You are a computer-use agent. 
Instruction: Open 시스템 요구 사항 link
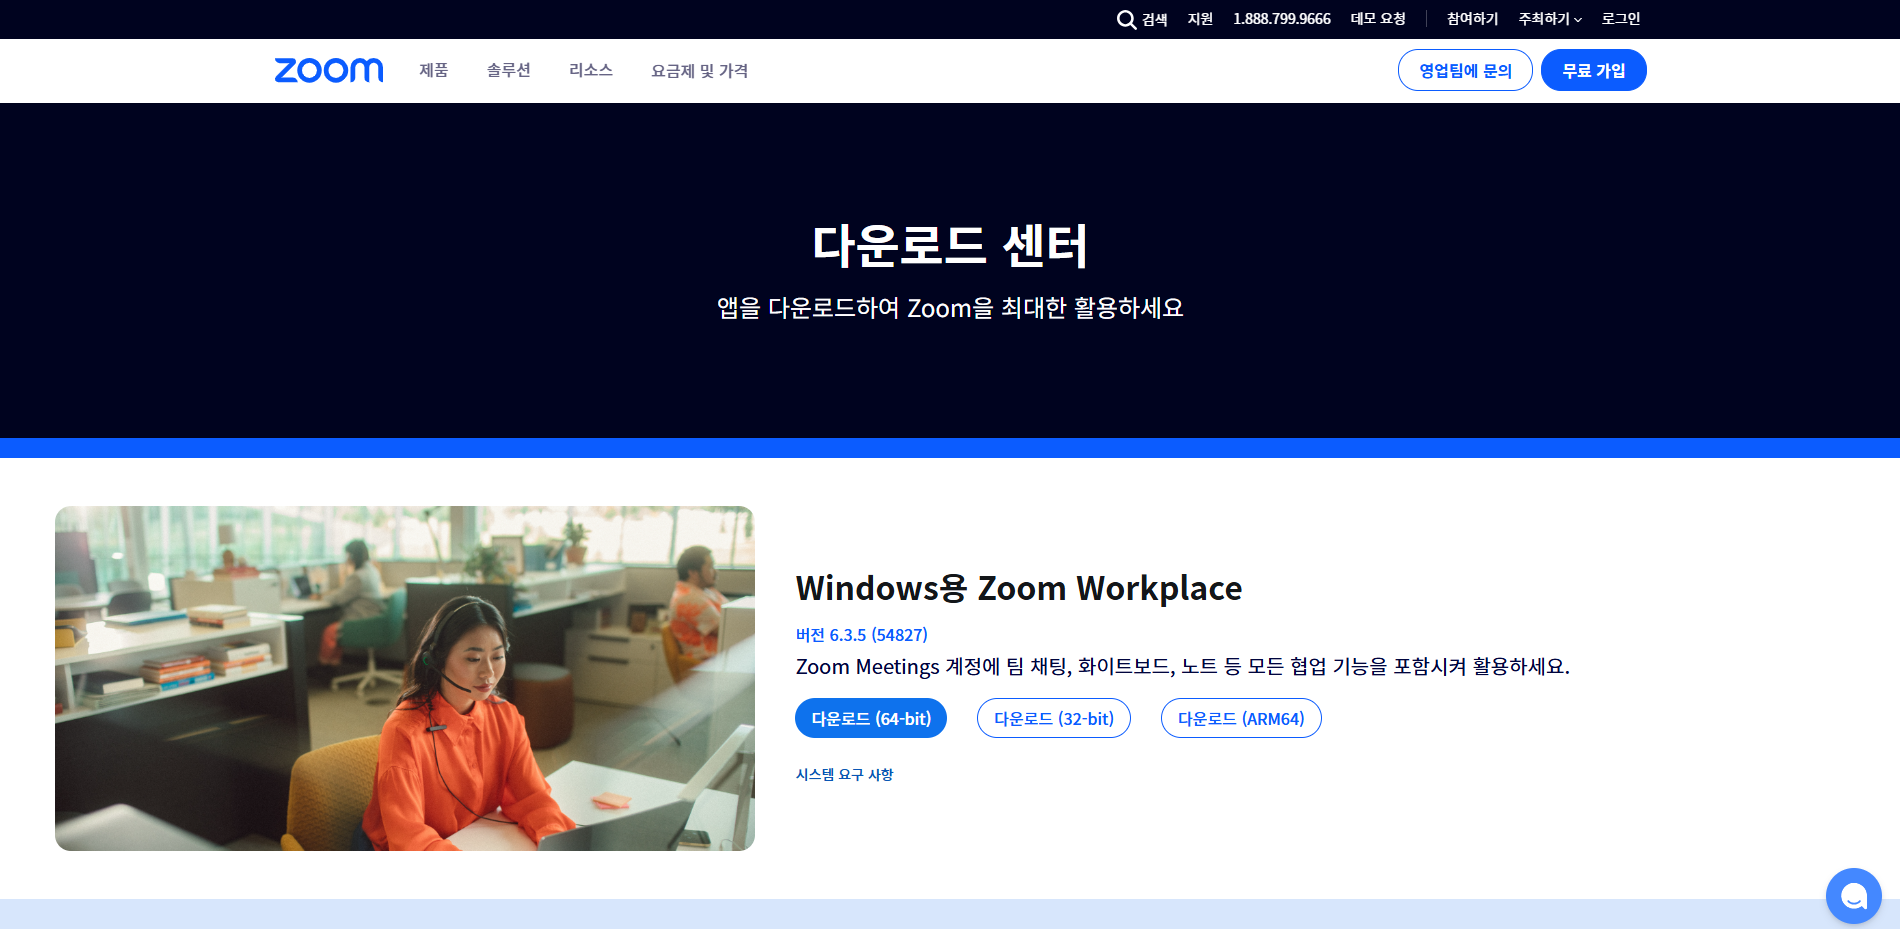844,775
